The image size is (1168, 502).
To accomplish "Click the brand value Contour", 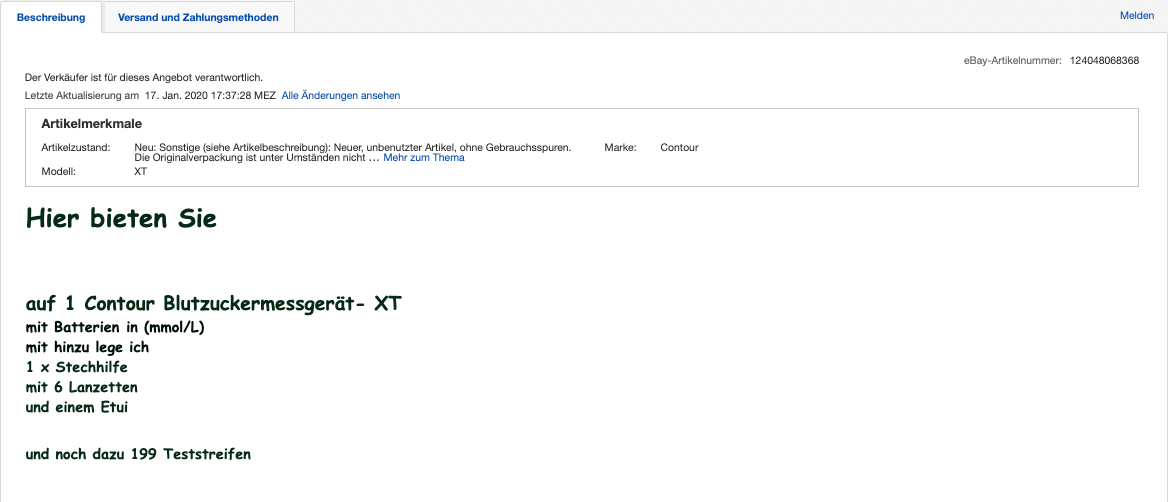I will tap(679, 147).
